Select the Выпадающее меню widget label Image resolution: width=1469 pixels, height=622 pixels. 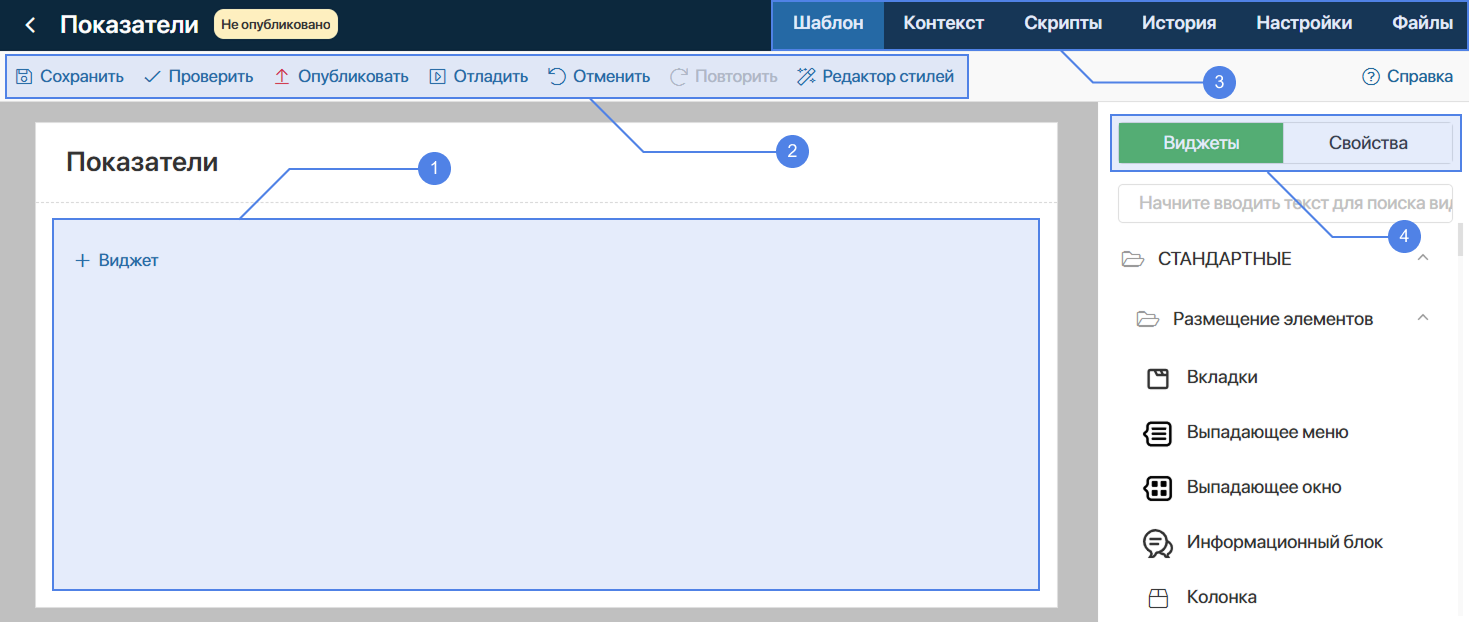[1267, 432]
